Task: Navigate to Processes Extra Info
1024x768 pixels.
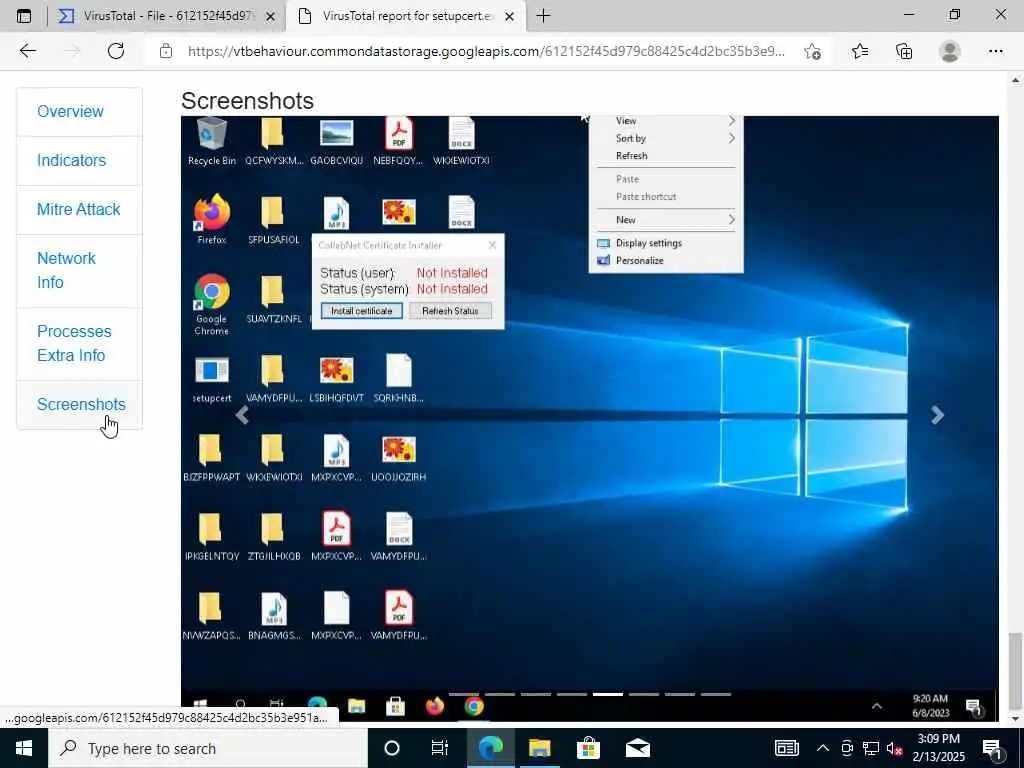Action: (74, 344)
